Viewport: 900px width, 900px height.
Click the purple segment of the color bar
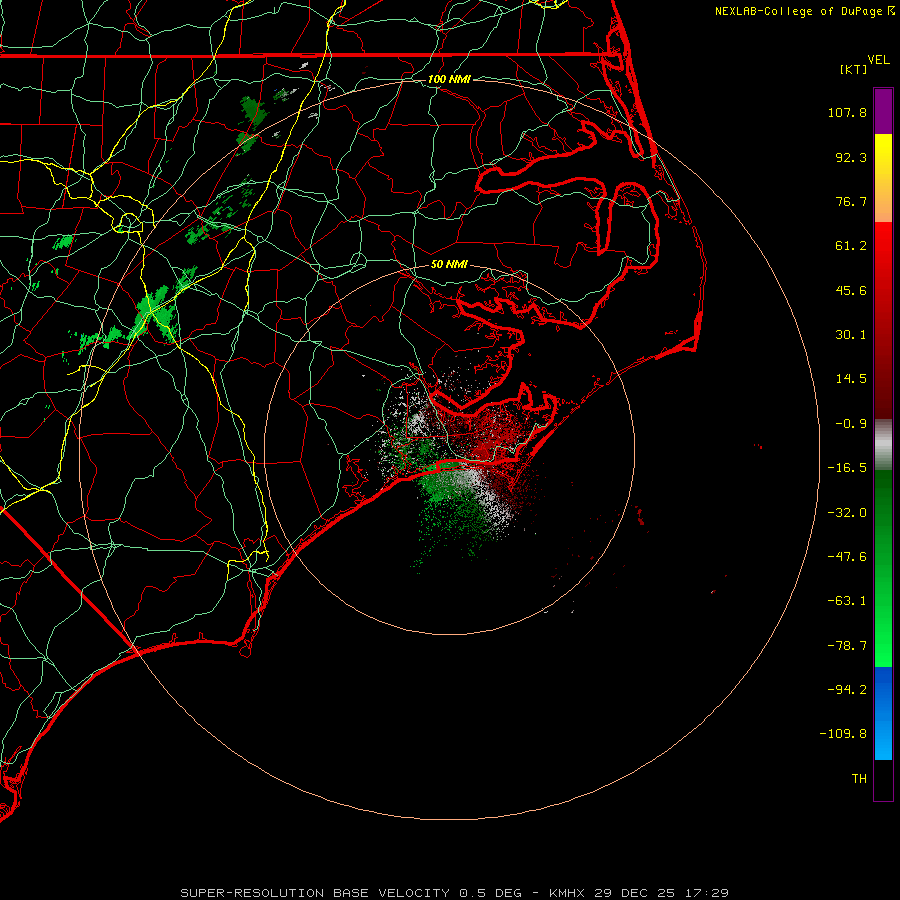tap(883, 111)
